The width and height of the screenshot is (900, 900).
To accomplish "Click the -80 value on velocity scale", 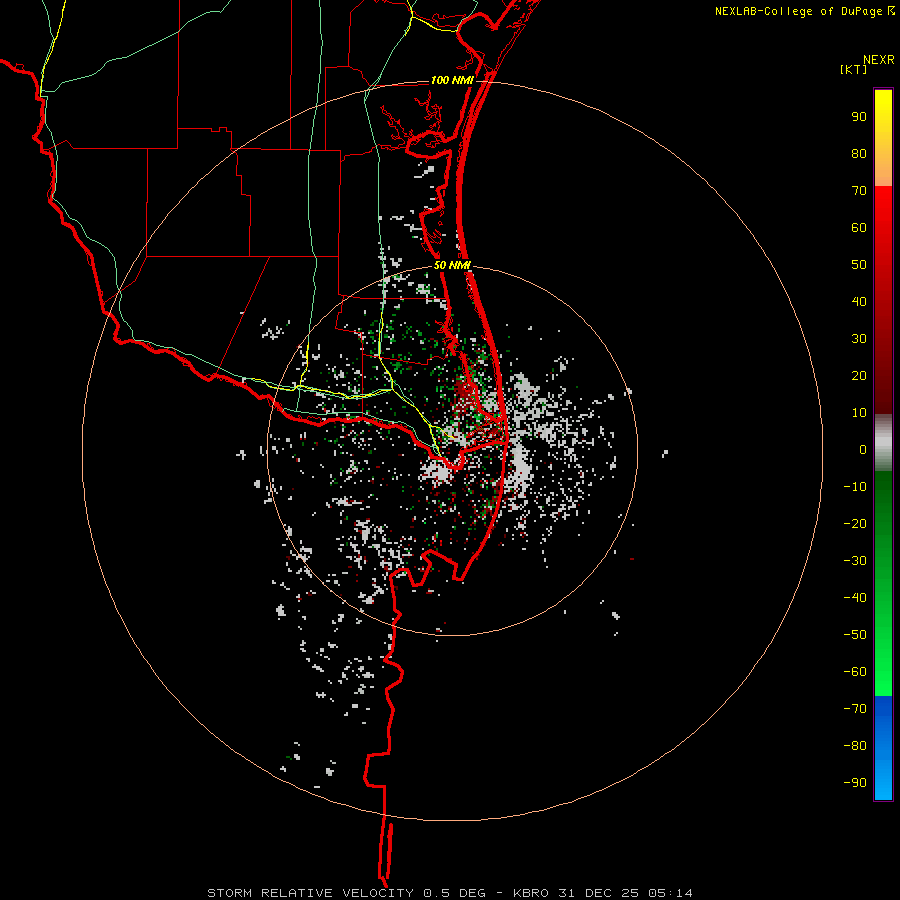I will [855, 746].
